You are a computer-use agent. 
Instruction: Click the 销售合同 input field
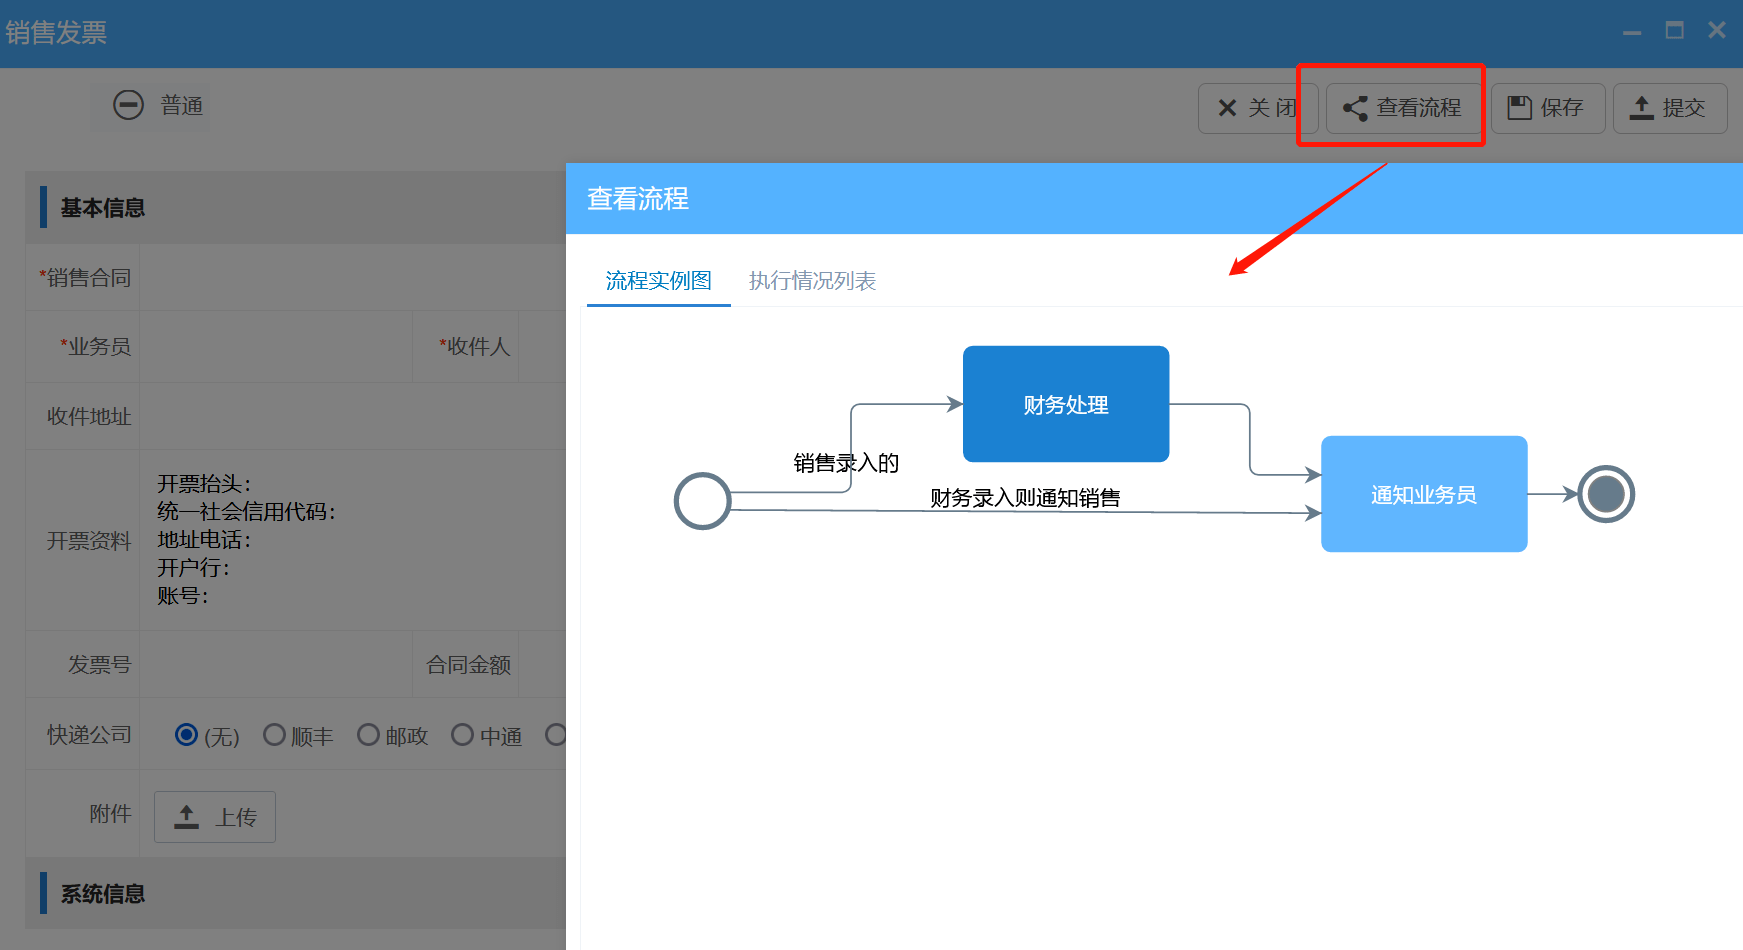coord(352,278)
